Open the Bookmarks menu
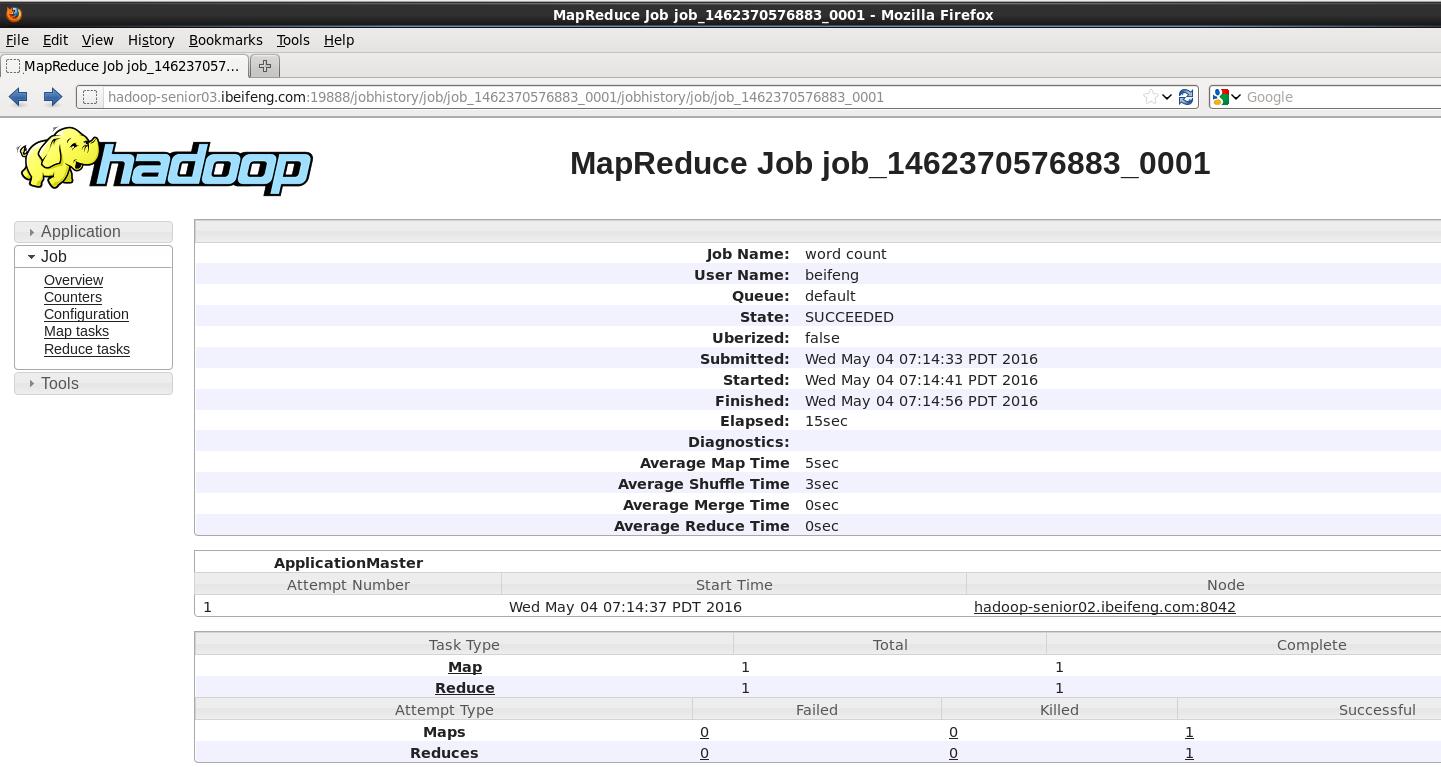 pyautogui.click(x=225, y=40)
